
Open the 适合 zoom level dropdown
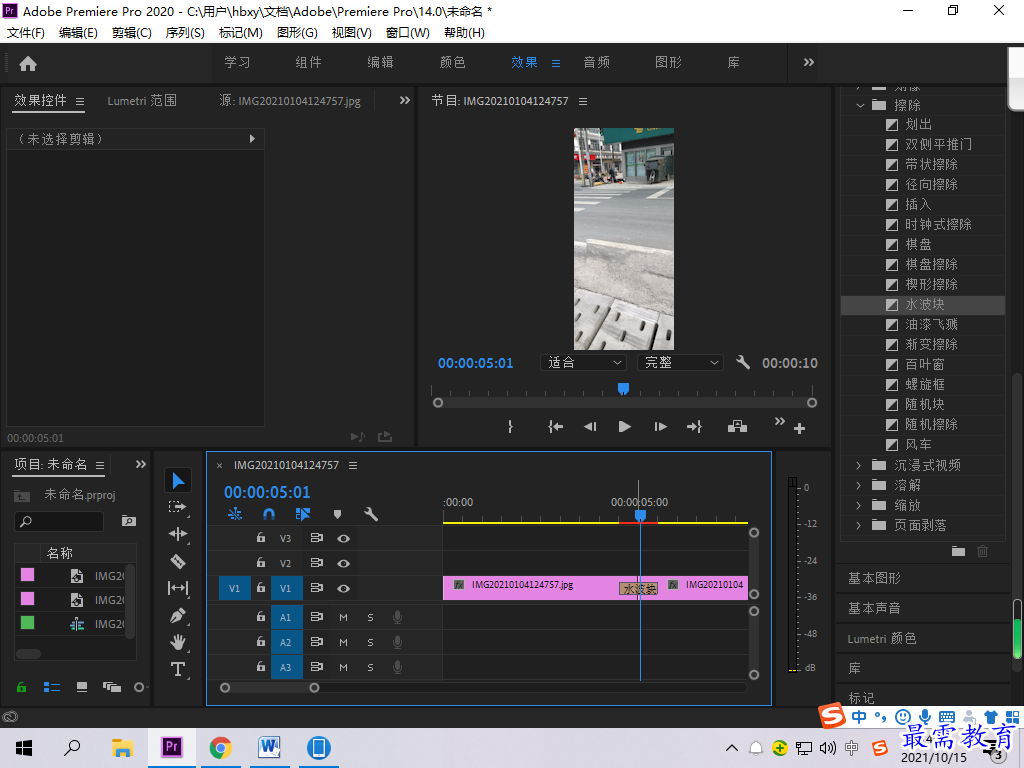click(584, 362)
